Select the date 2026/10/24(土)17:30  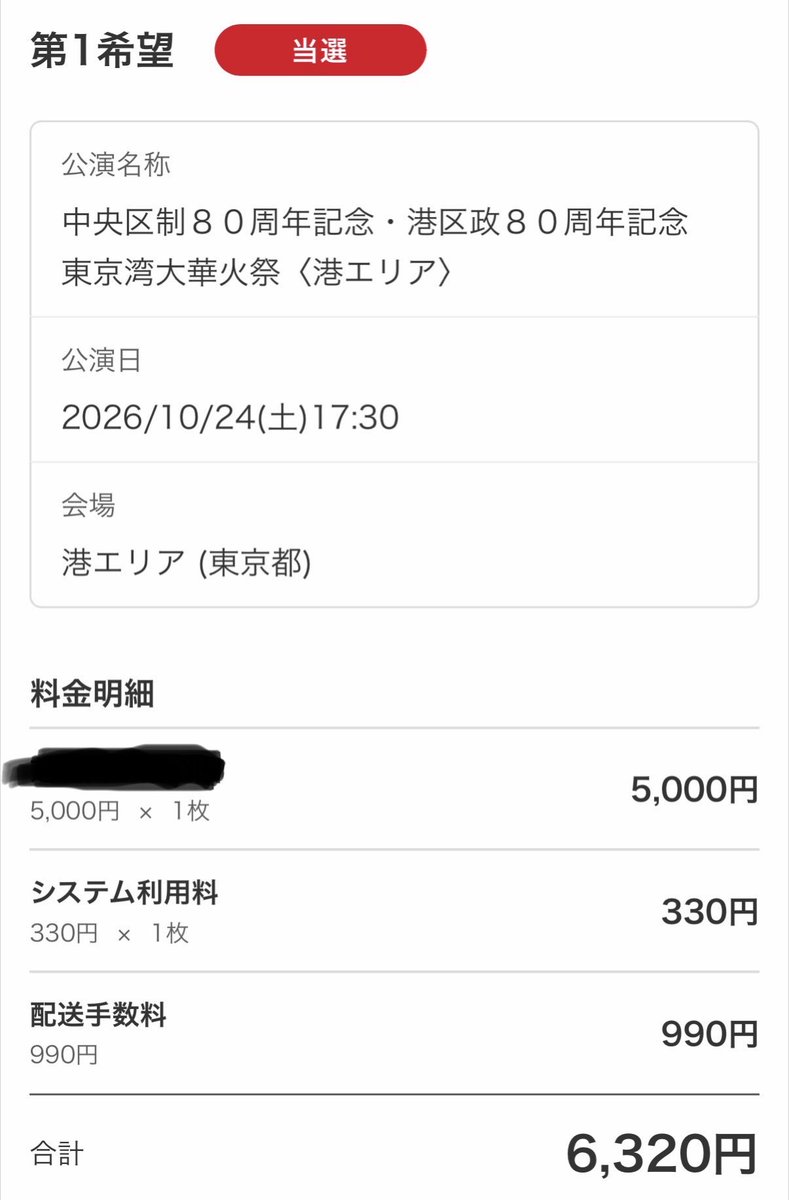[230, 417]
